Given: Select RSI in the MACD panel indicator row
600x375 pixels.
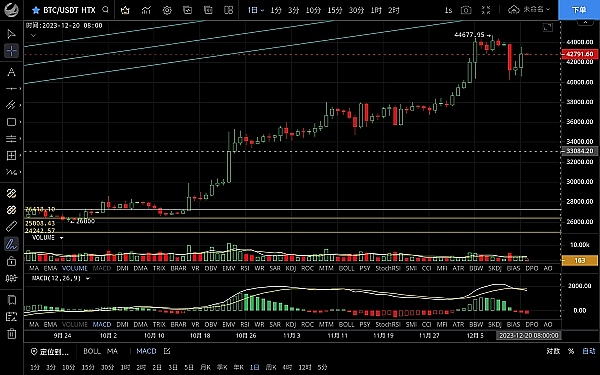Looking at the screenshot, I should 245,324.
